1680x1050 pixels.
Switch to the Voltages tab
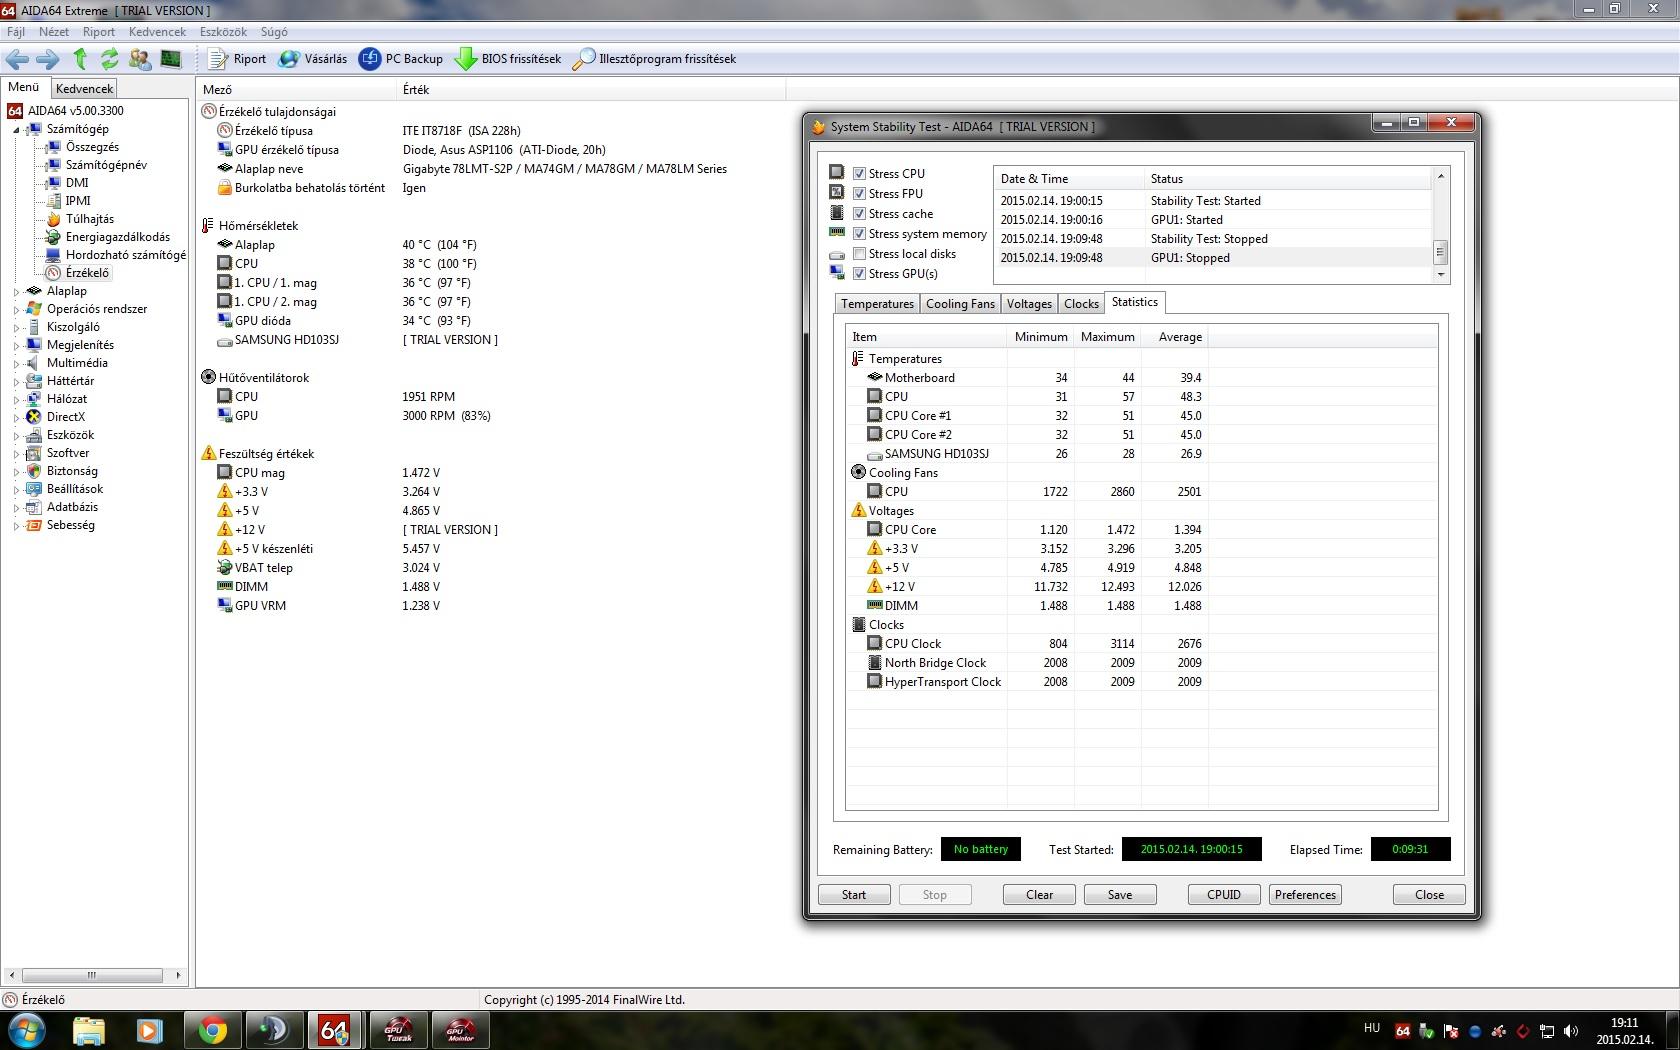tap(1029, 304)
